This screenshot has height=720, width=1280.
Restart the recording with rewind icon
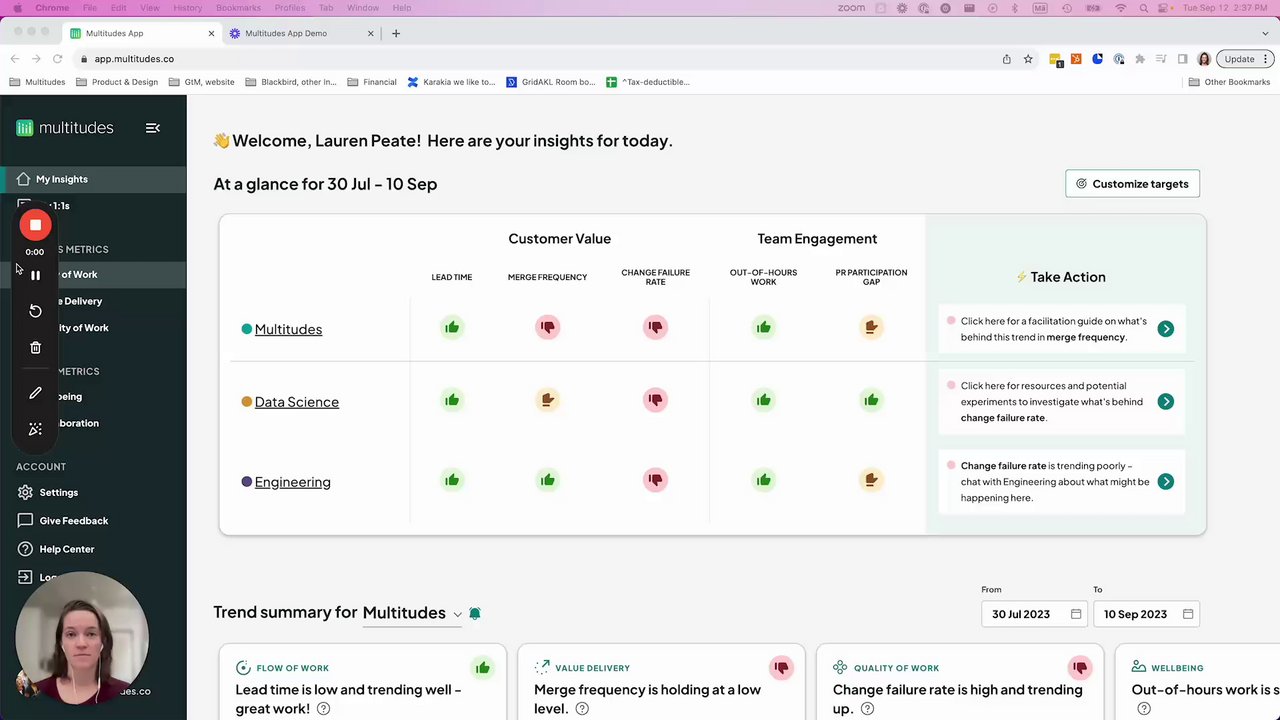click(x=35, y=311)
